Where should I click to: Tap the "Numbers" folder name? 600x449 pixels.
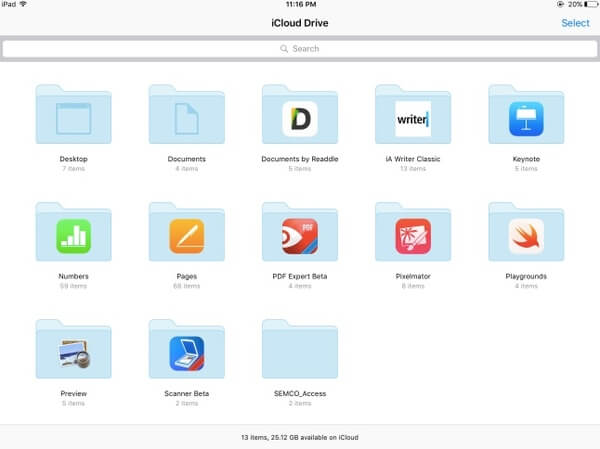[73, 276]
